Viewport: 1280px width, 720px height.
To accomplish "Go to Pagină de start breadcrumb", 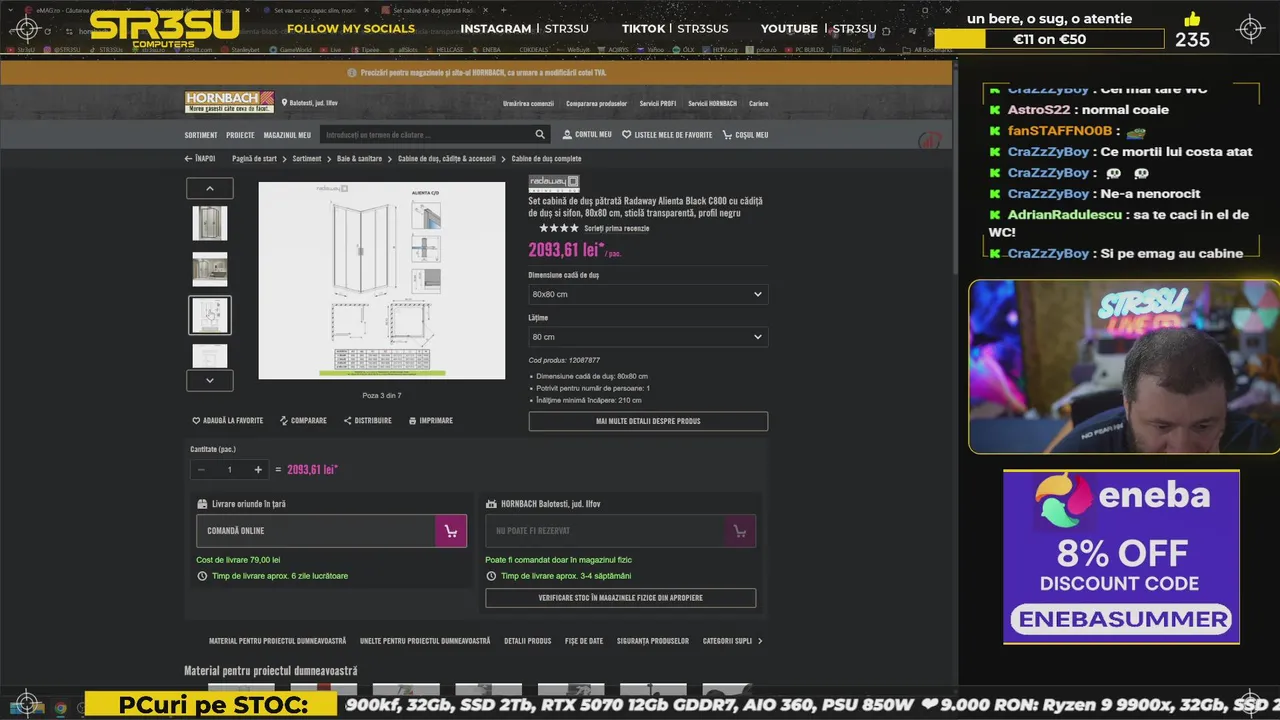I will pos(254,158).
